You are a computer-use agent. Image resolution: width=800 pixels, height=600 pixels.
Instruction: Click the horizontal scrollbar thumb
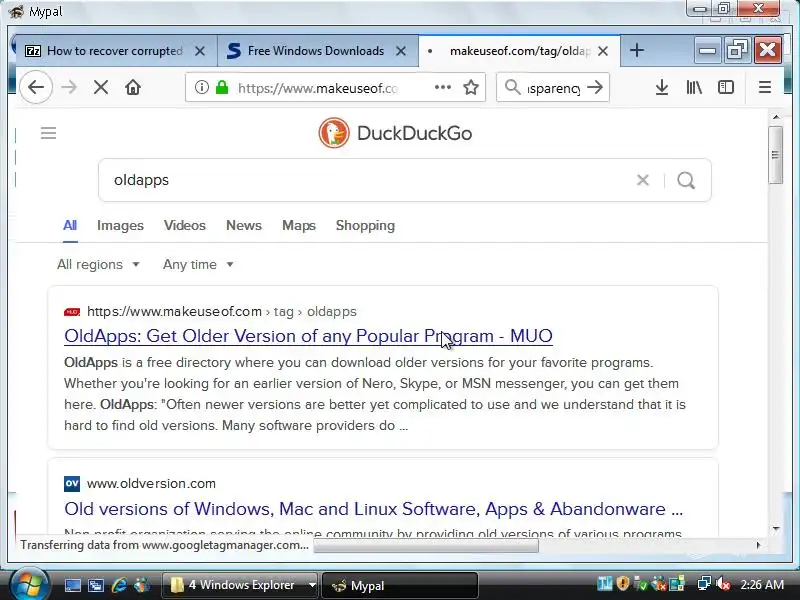pyautogui.click(x=426, y=546)
